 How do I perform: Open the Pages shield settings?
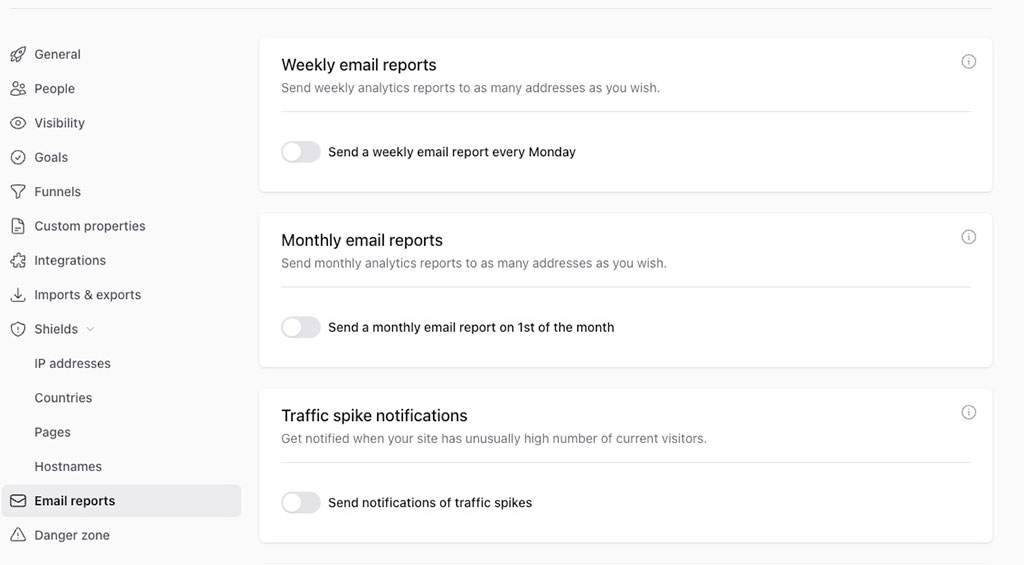pyautogui.click(x=52, y=432)
